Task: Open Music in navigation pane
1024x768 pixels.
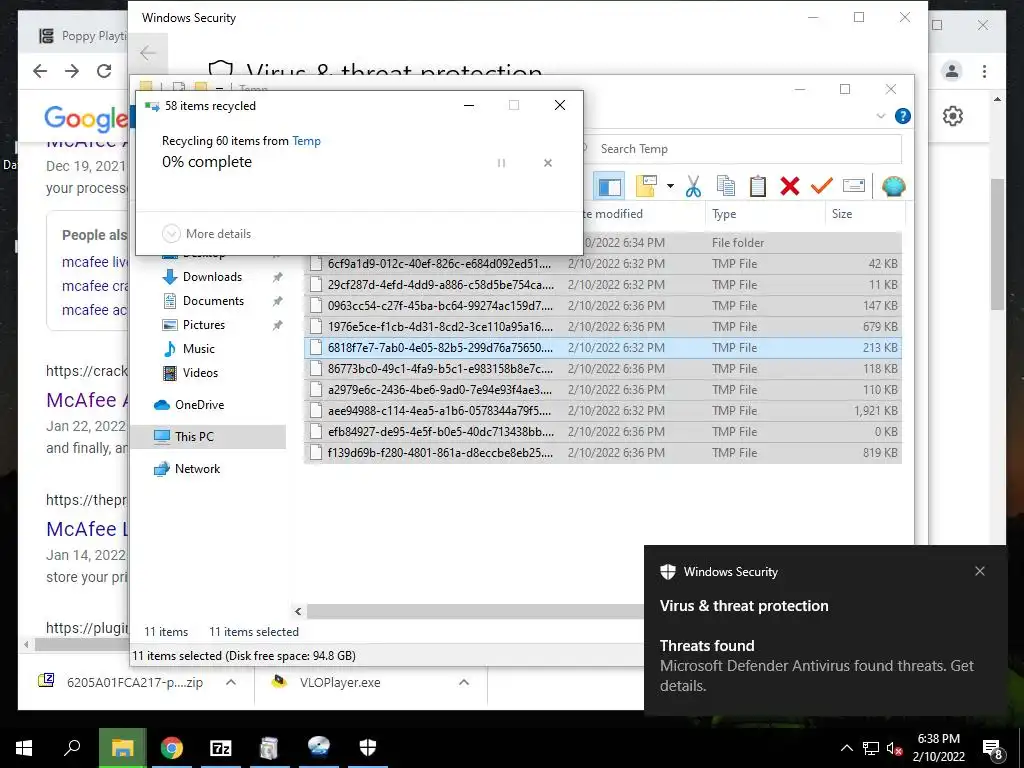Action: [198, 349]
